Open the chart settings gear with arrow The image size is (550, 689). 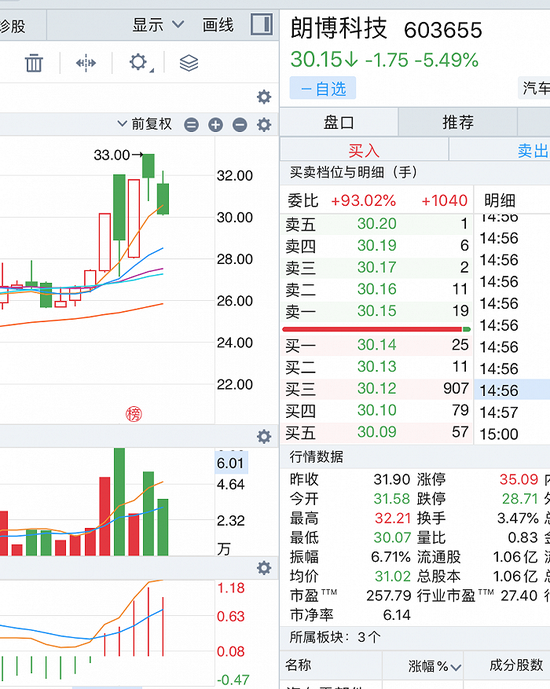point(140,63)
